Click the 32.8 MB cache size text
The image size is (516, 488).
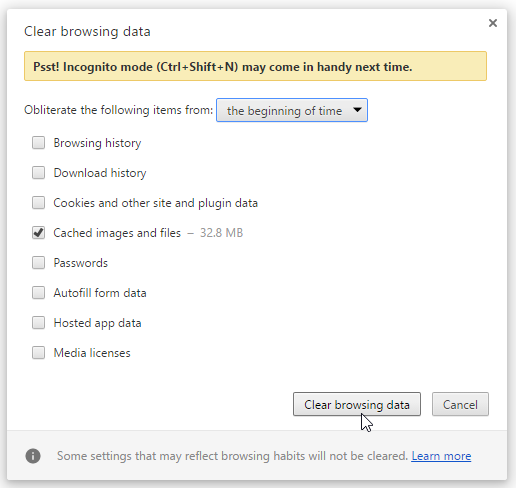coord(221,233)
